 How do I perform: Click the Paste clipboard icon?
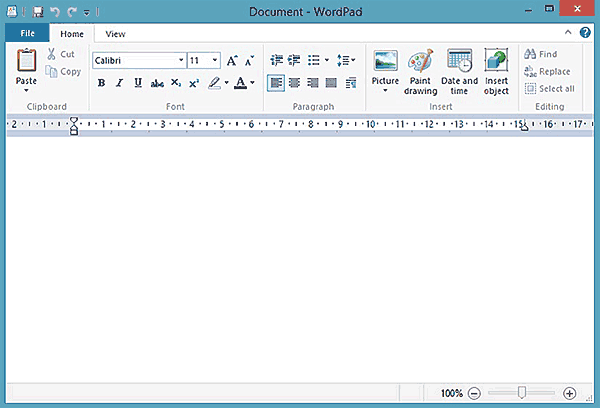(x=26, y=60)
